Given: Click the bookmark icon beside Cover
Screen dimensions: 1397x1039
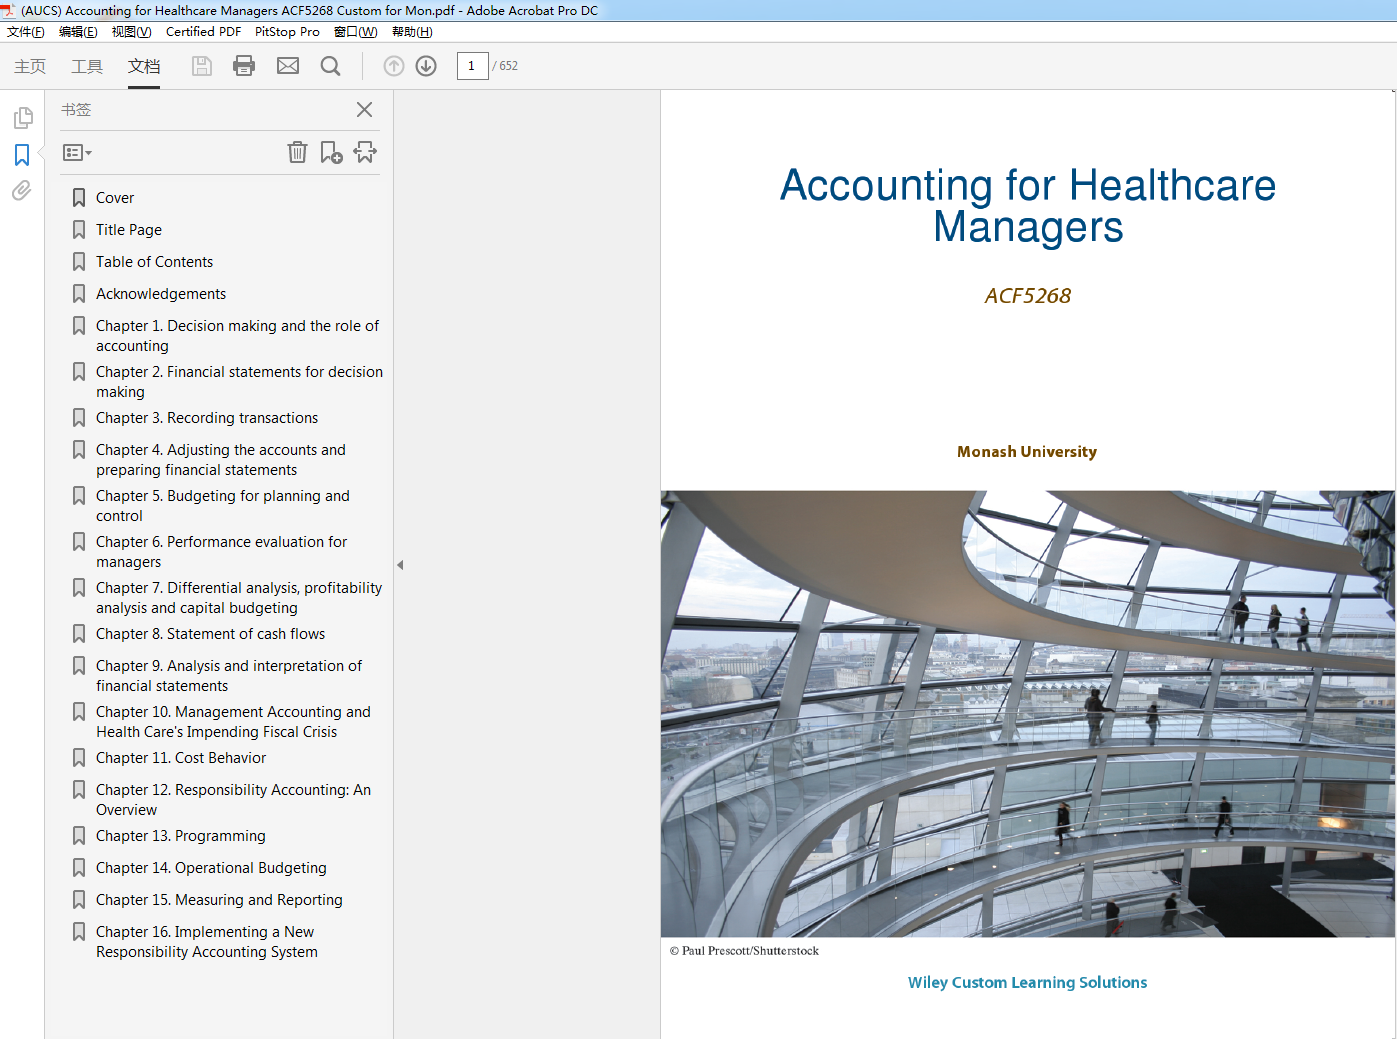Looking at the screenshot, I should 79,198.
